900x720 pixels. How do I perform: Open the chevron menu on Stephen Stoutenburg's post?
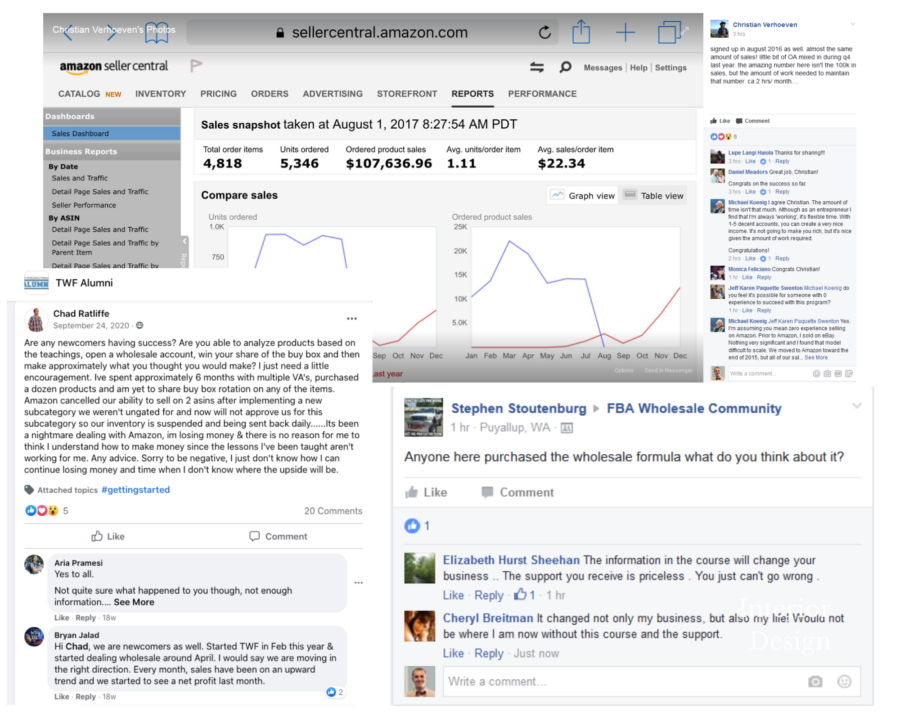point(856,406)
